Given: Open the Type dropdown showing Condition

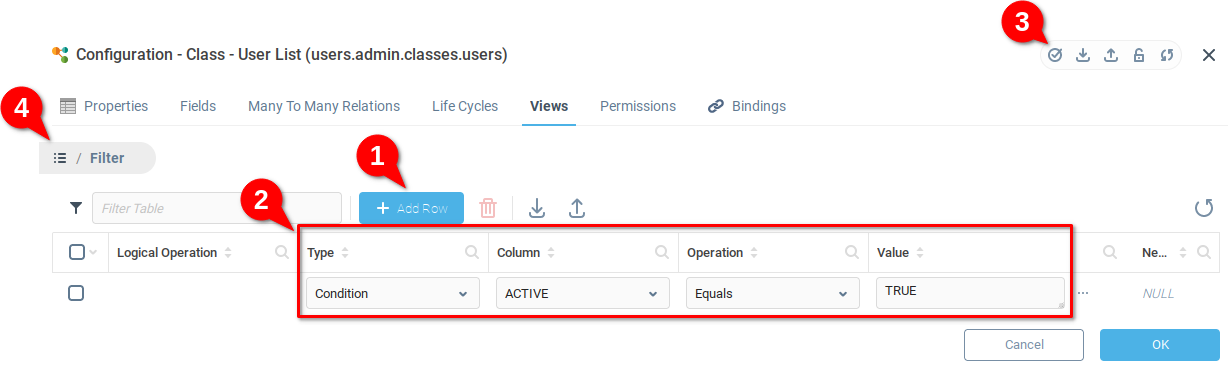Looking at the screenshot, I should pyautogui.click(x=391, y=294).
